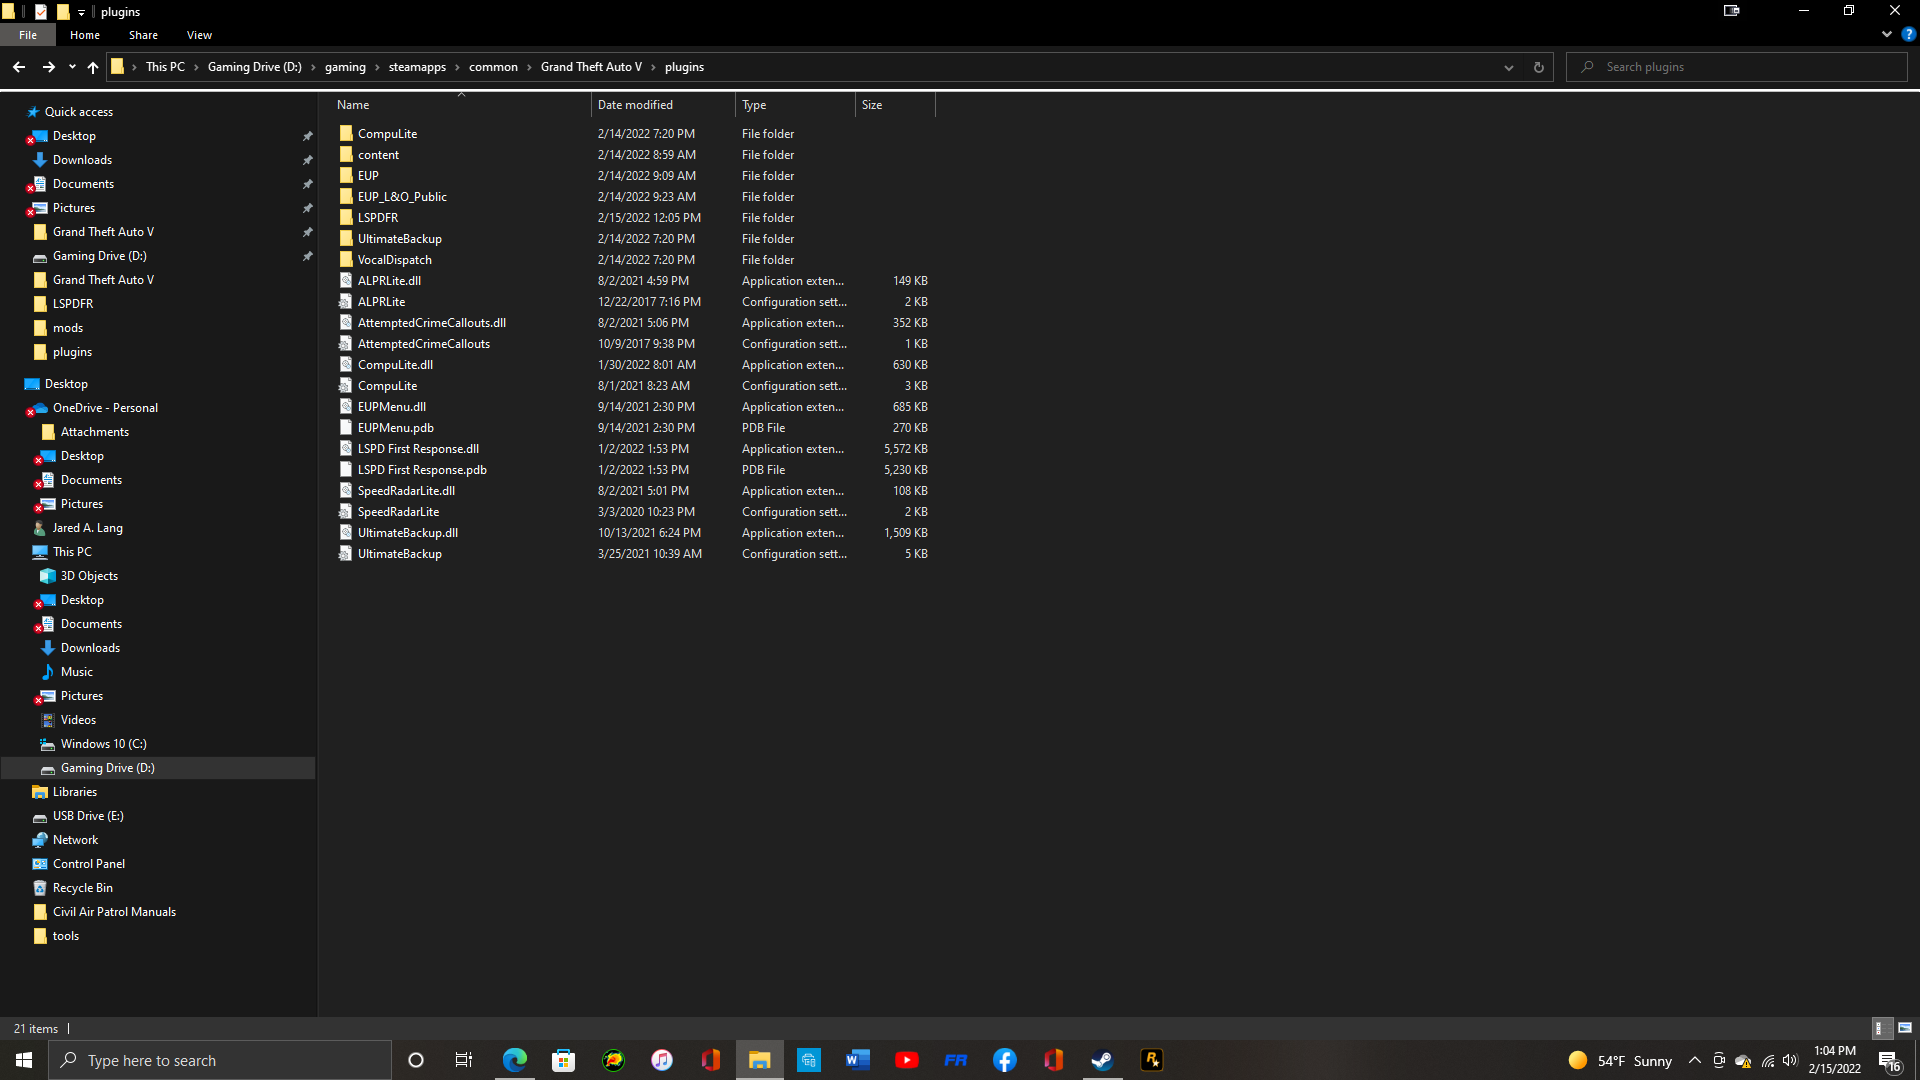The height and width of the screenshot is (1080, 1920).
Task: Switch to large icons view in status bar
Action: pyautogui.click(x=1905, y=1028)
